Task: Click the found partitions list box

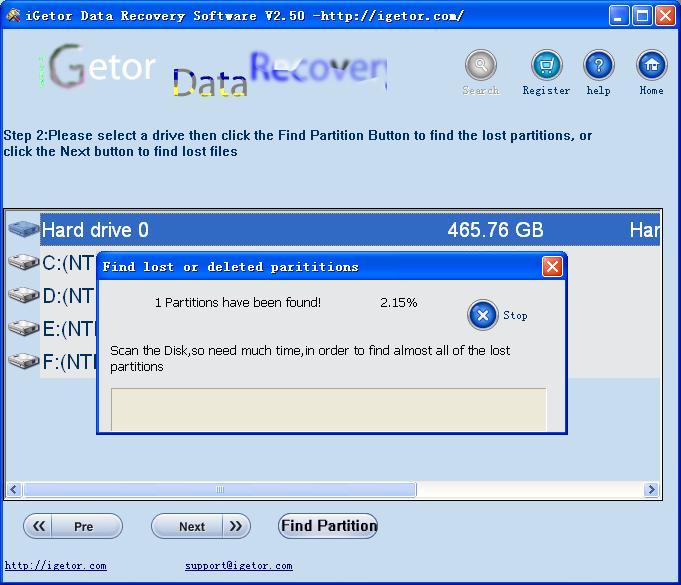Action: point(328,409)
